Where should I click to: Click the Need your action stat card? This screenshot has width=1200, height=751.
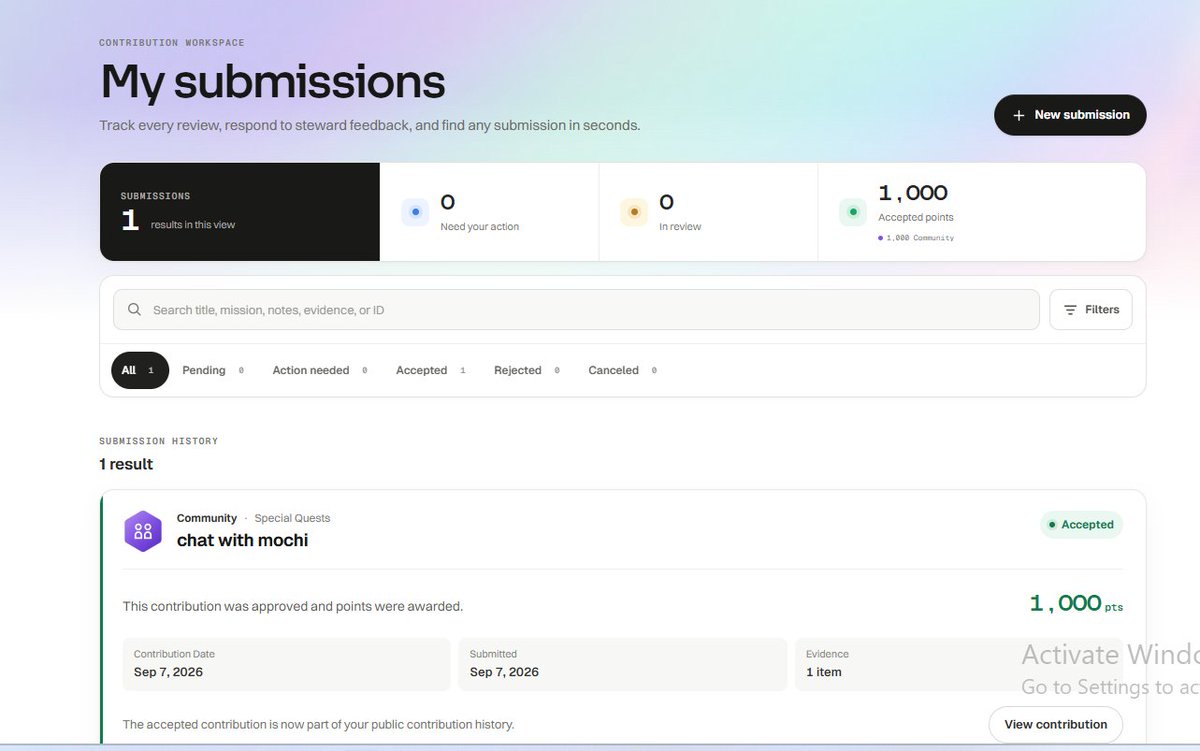[489, 212]
